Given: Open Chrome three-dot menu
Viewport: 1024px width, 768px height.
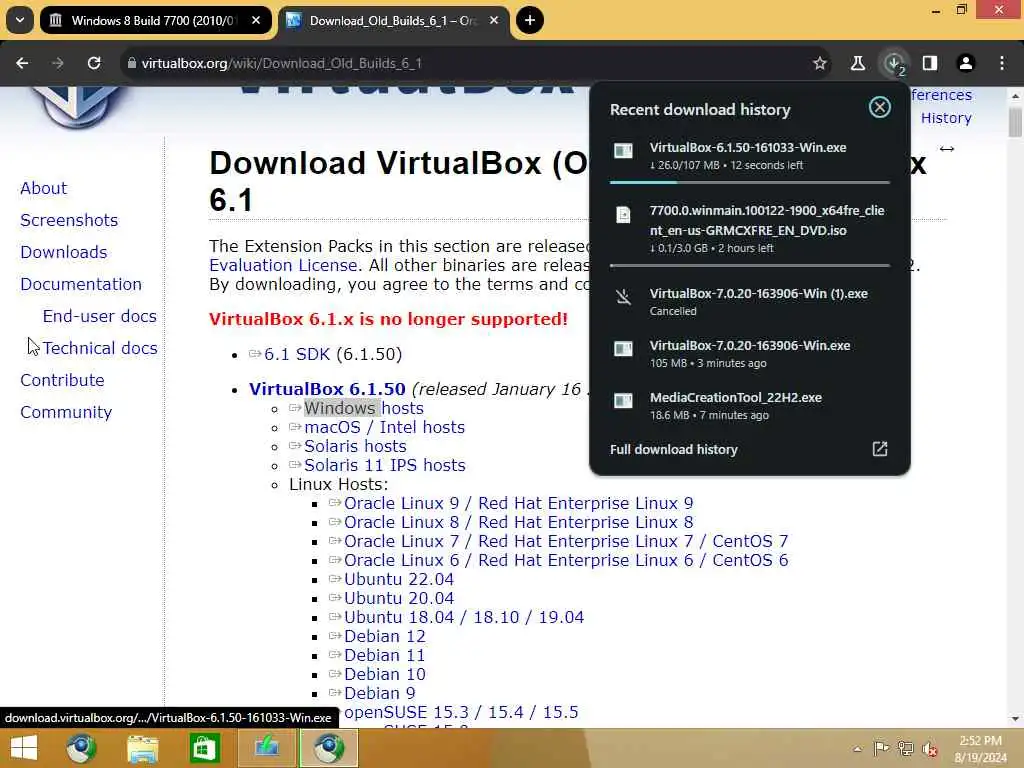Looking at the screenshot, I should (1002, 63).
